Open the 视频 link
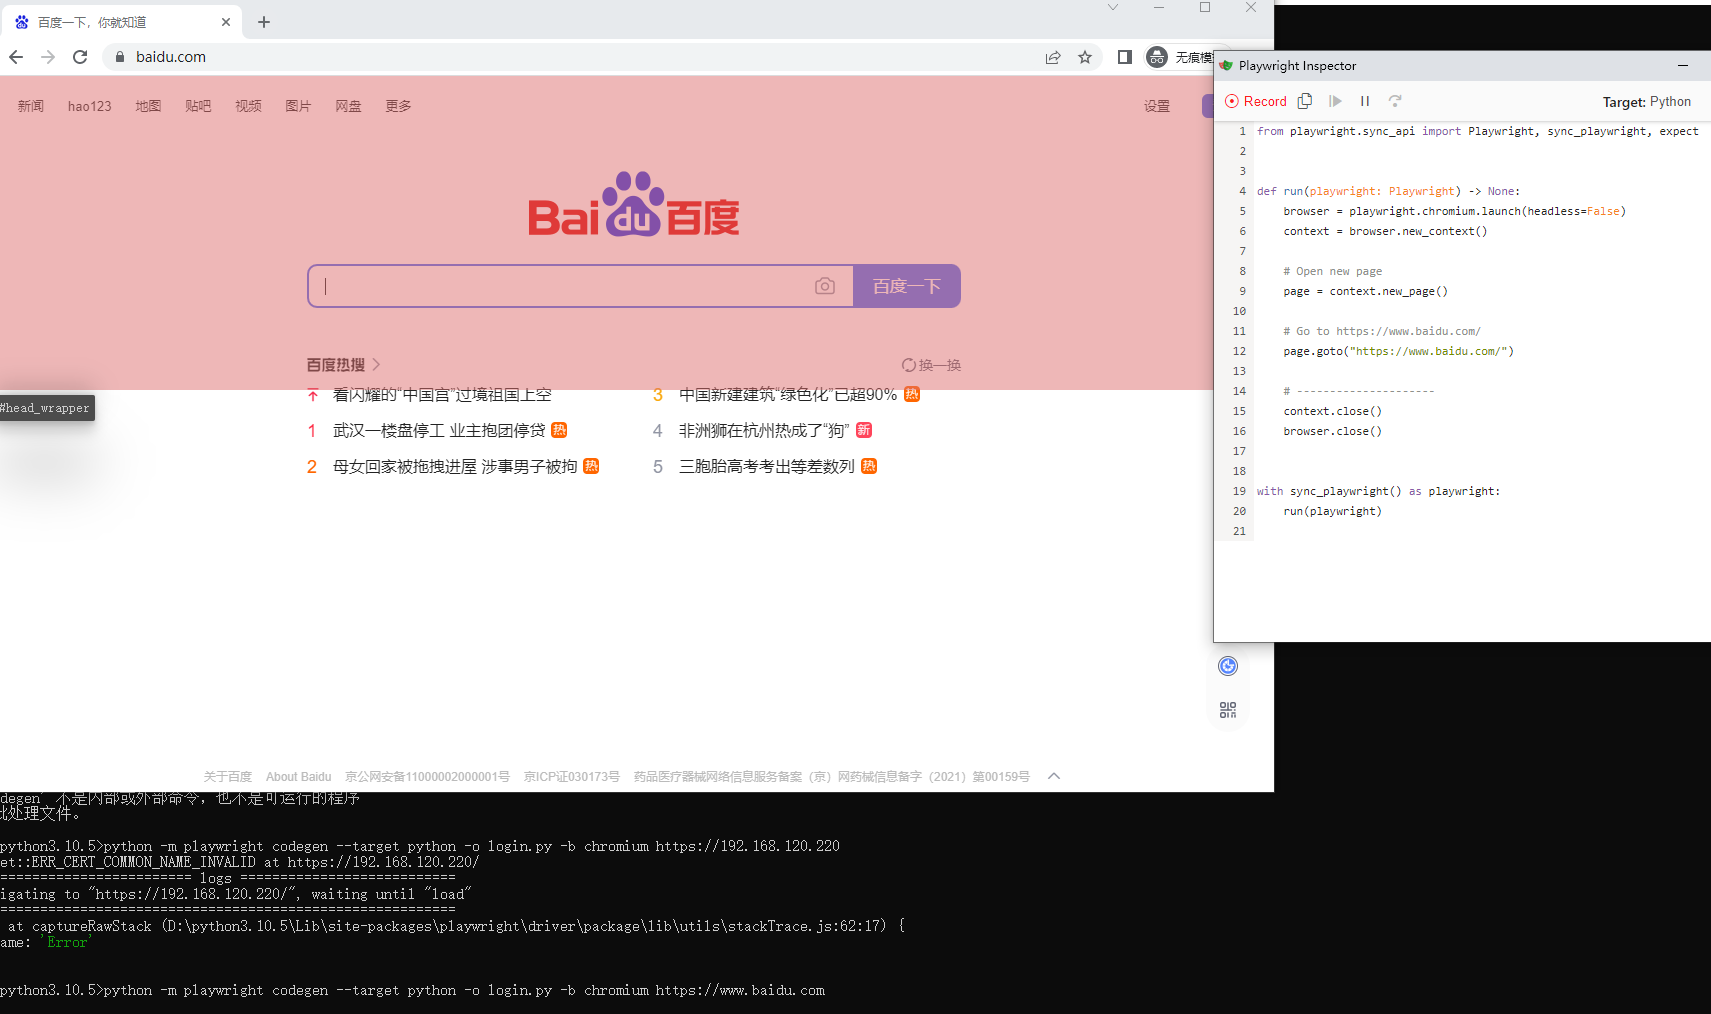Screen dimensions: 1711x1014 pos(248,106)
